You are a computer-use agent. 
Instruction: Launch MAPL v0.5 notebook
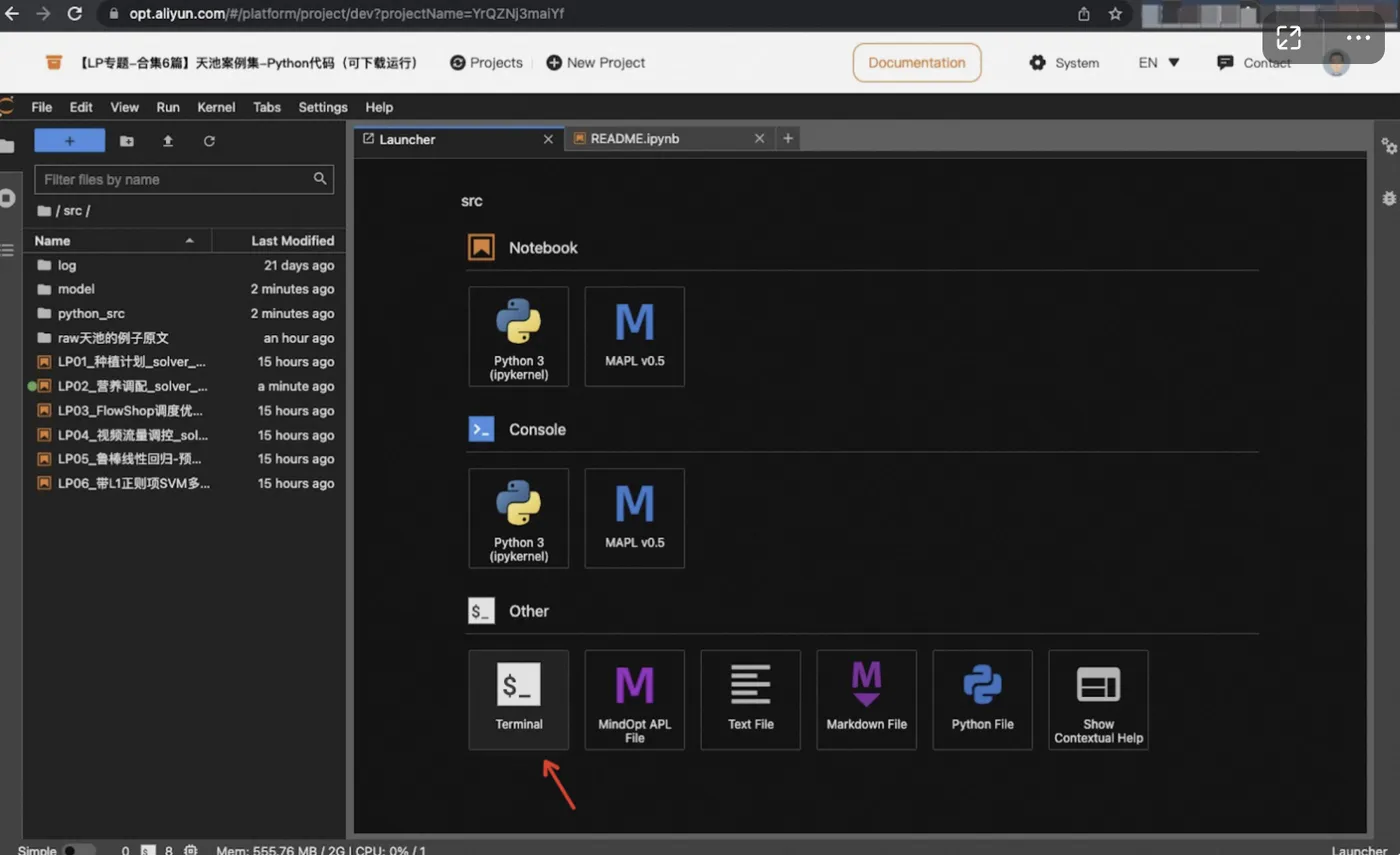pos(634,337)
